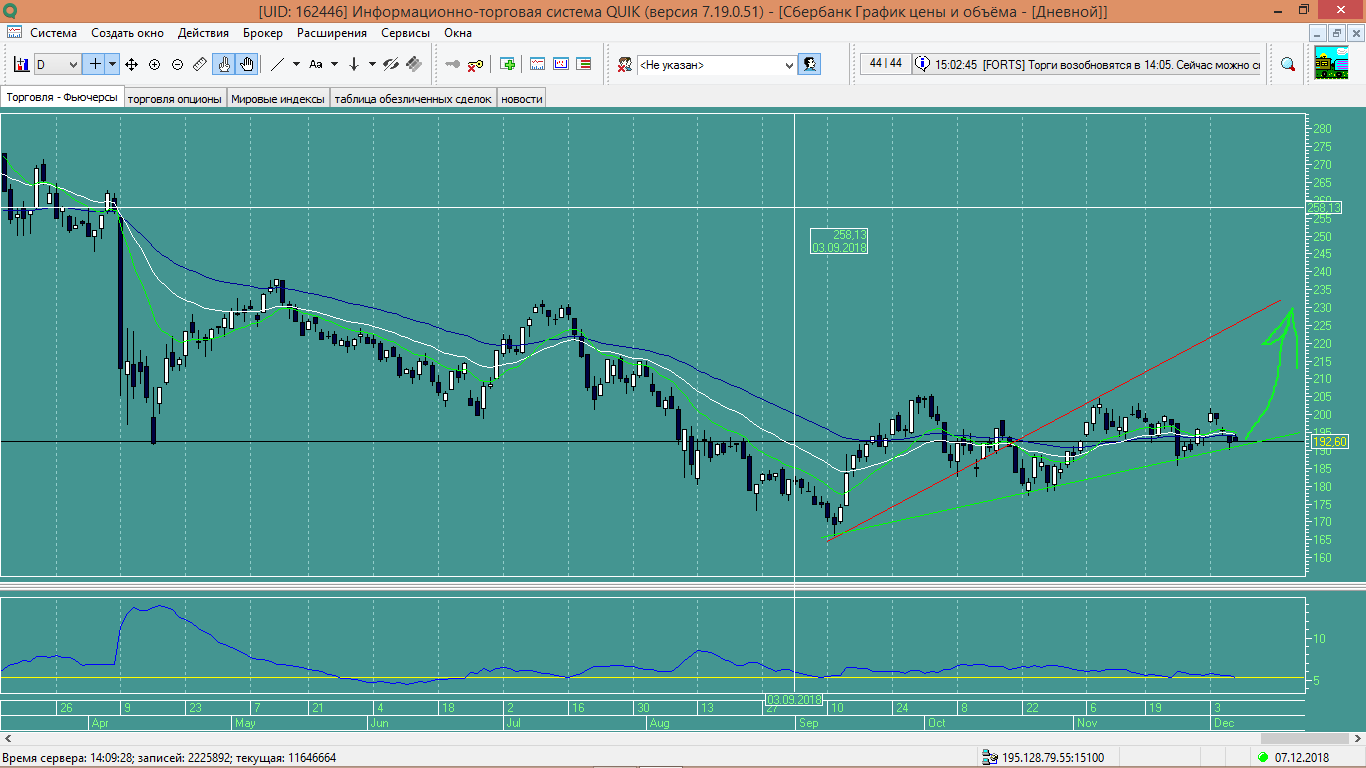Click the green plus add icon
Image resolution: width=1366 pixels, height=768 pixels.
pos(508,64)
